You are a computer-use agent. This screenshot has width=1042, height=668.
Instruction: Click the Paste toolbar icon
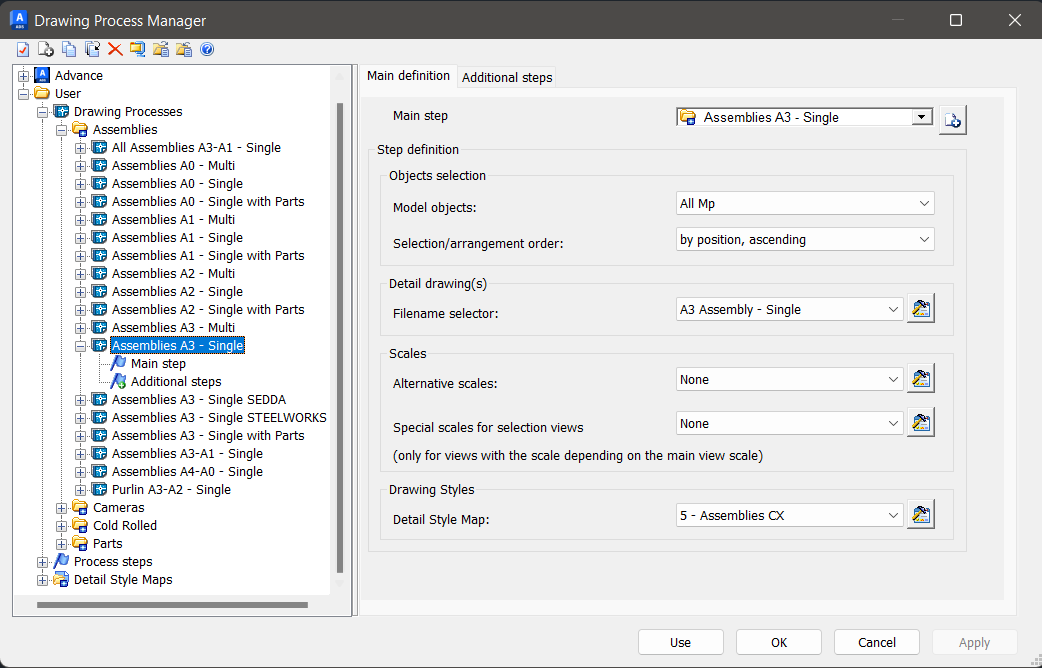[92, 49]
